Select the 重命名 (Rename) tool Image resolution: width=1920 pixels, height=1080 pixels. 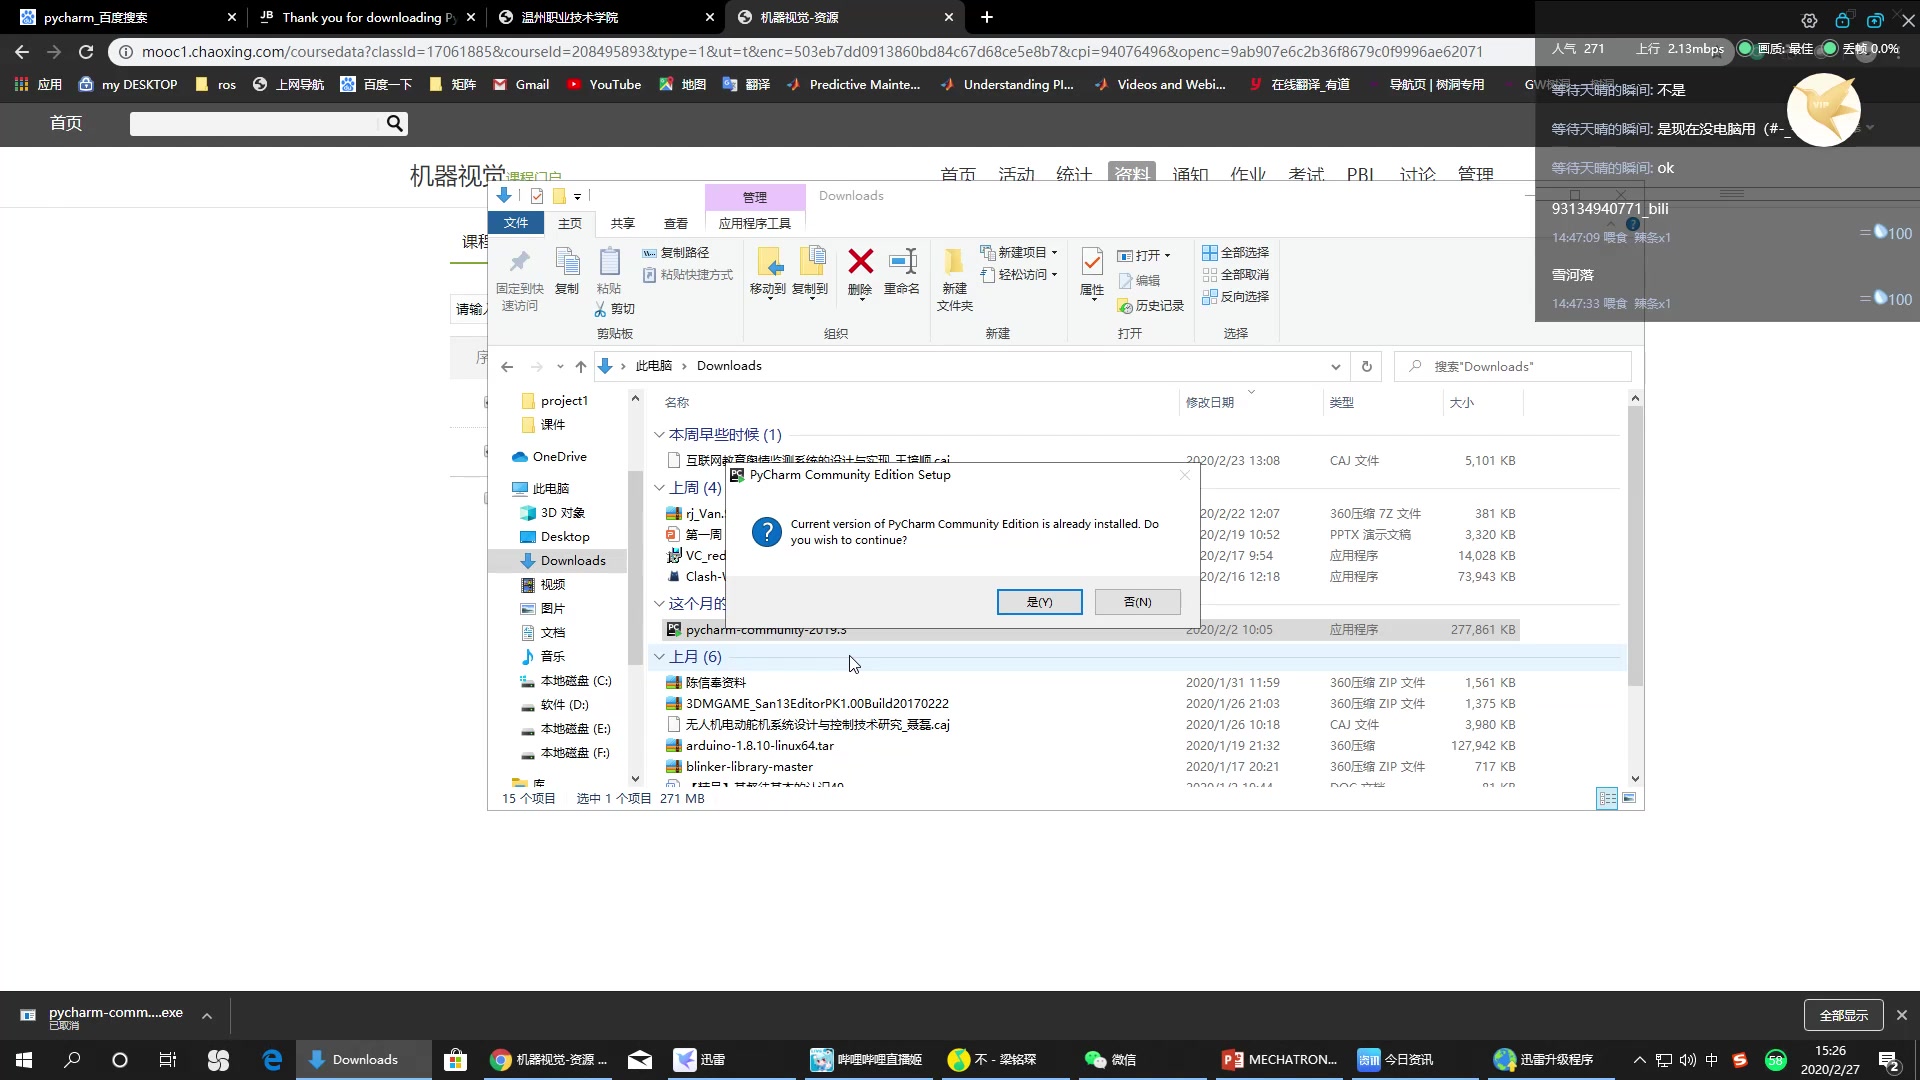pyautogui.click(x=901, y=272)
